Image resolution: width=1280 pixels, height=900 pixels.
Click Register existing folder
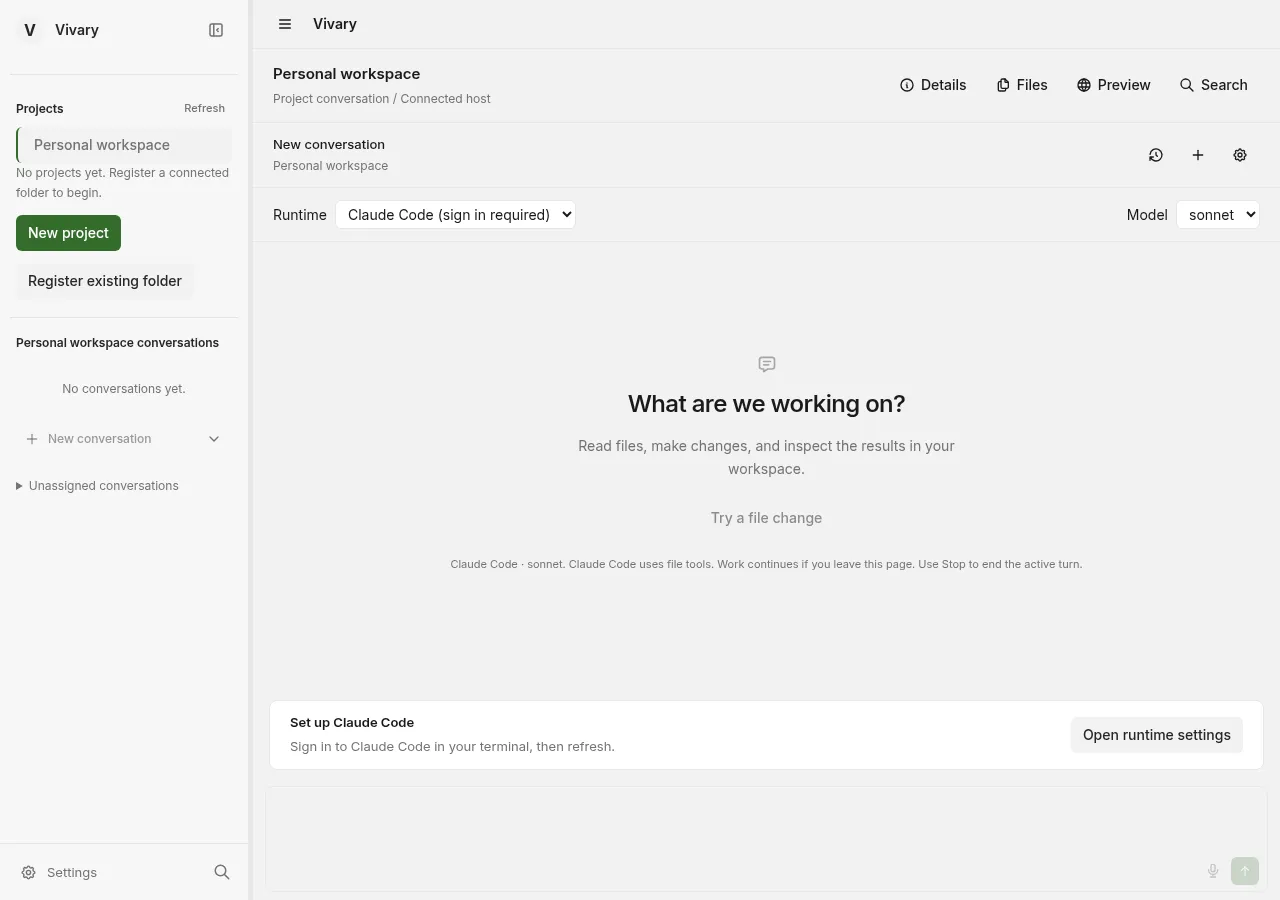(x=105, y=281)
